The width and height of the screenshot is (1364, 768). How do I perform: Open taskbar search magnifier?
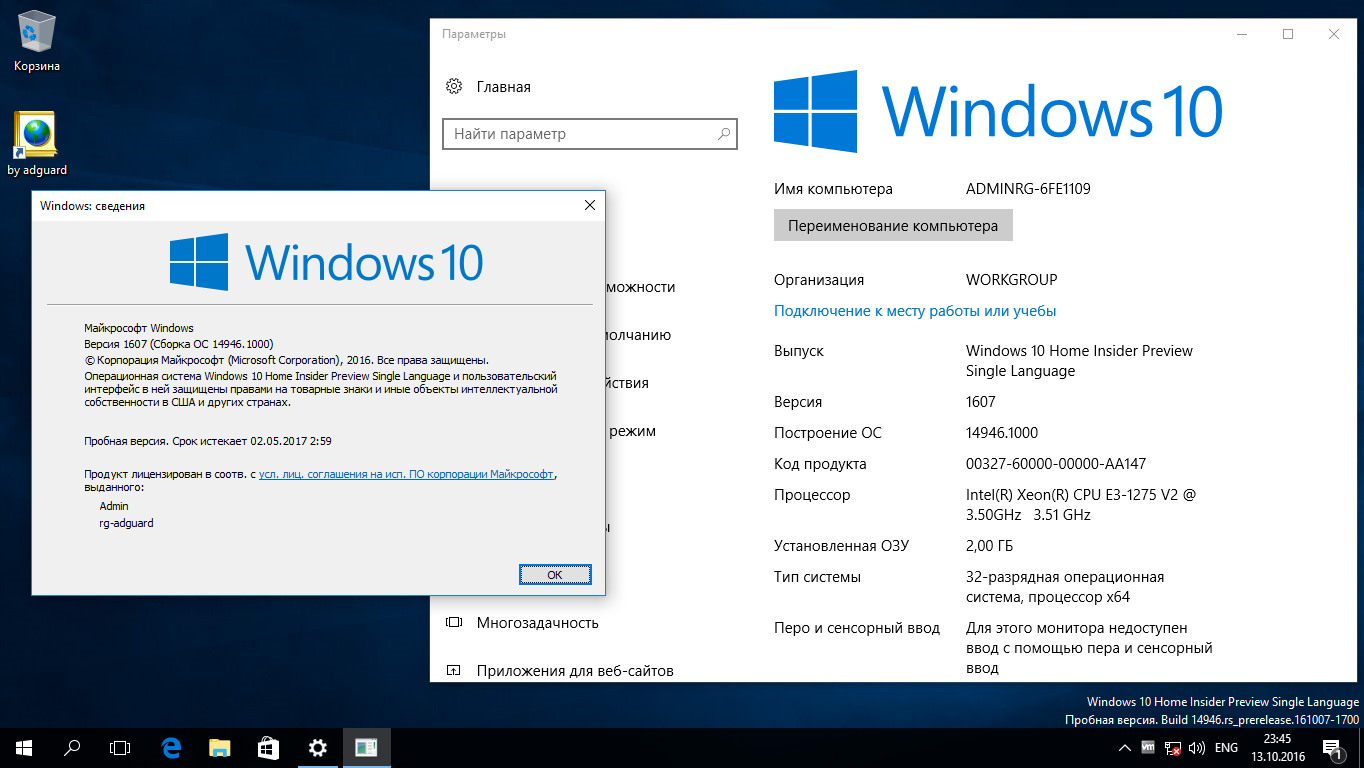72,747
